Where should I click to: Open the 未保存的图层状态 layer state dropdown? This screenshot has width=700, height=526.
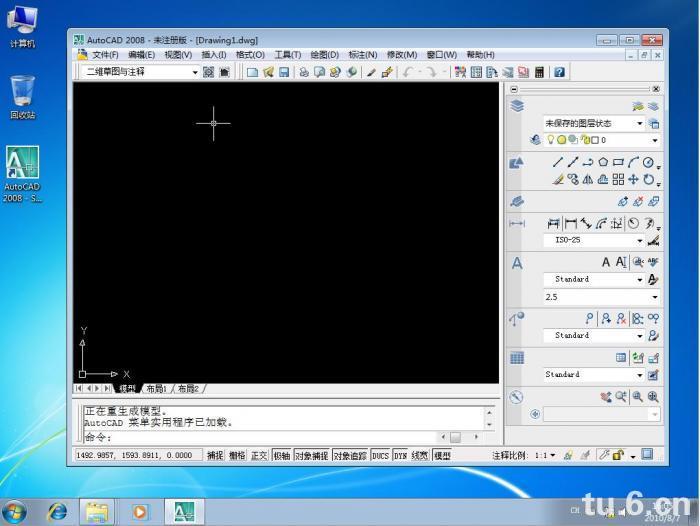coord(640,123)
